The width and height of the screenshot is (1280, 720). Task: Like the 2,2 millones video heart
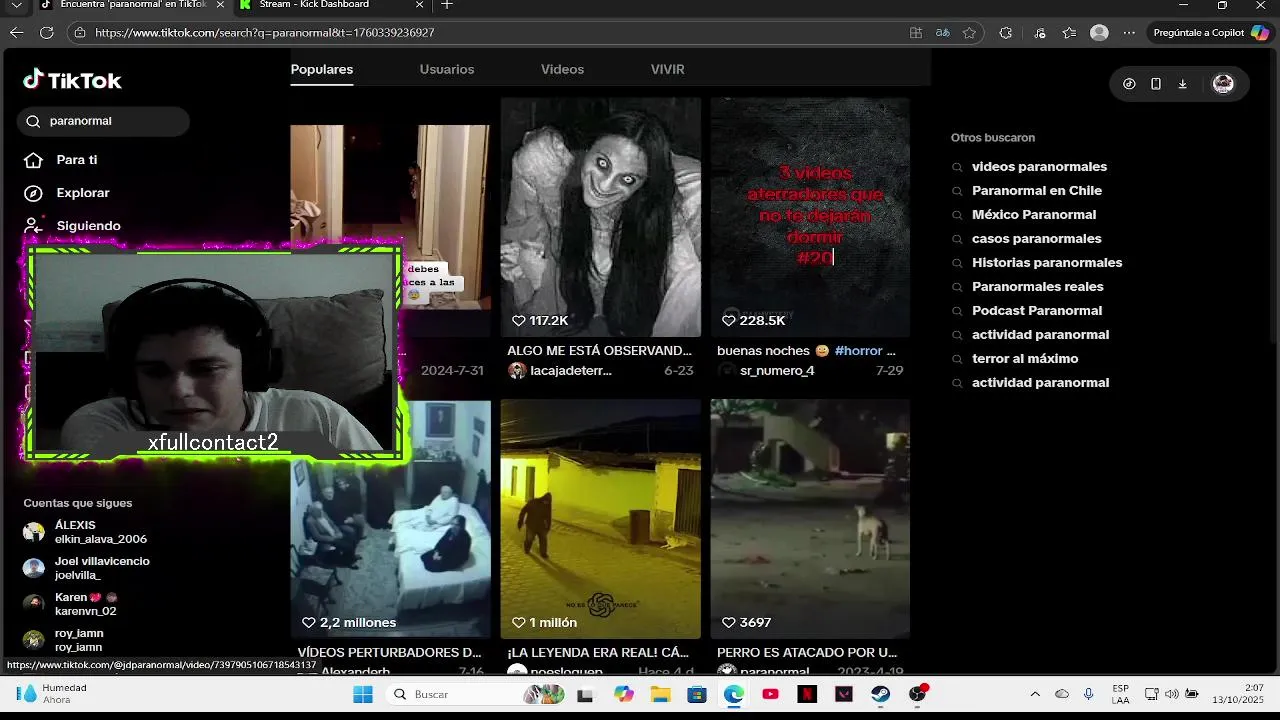click(x=308, y=623)
